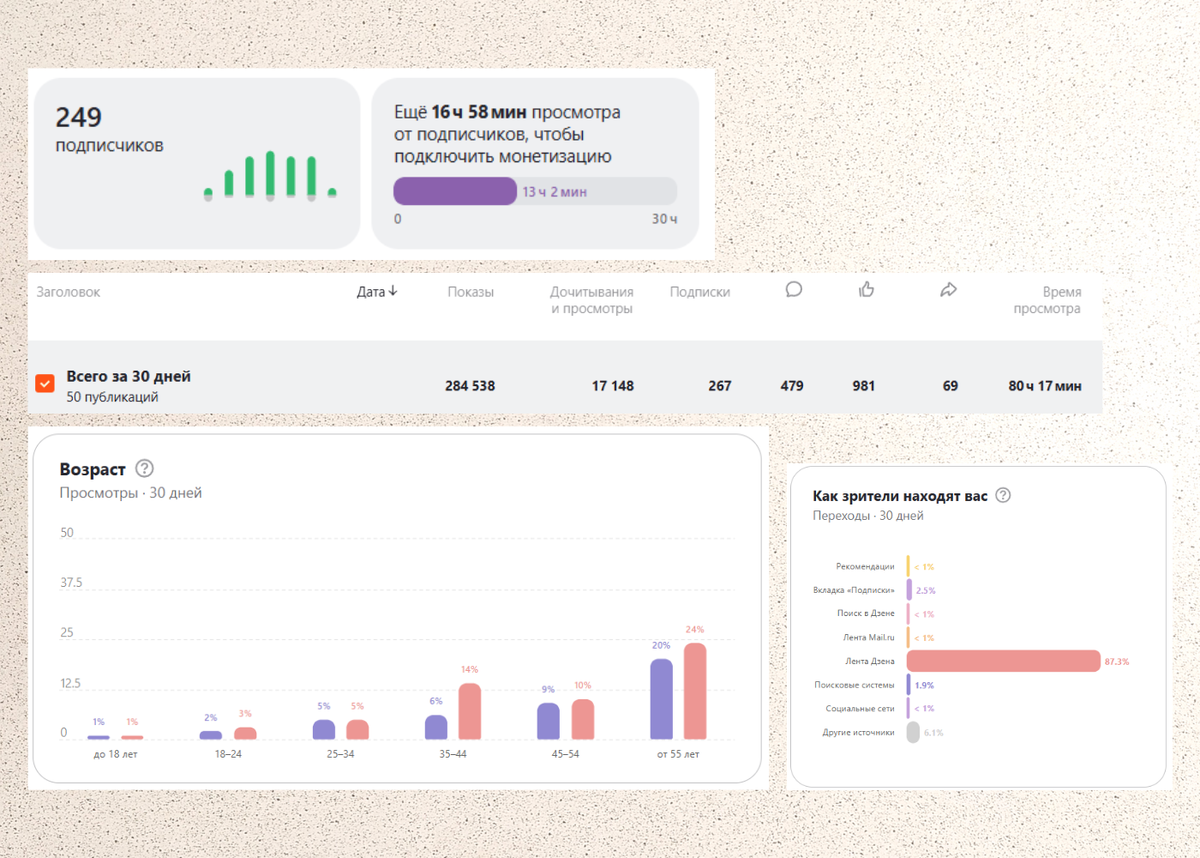This screenshot has height=858, width=1200.
Task: Toggle the Всего за 30 дней checkbox
Action: click(x=45, y=384)
